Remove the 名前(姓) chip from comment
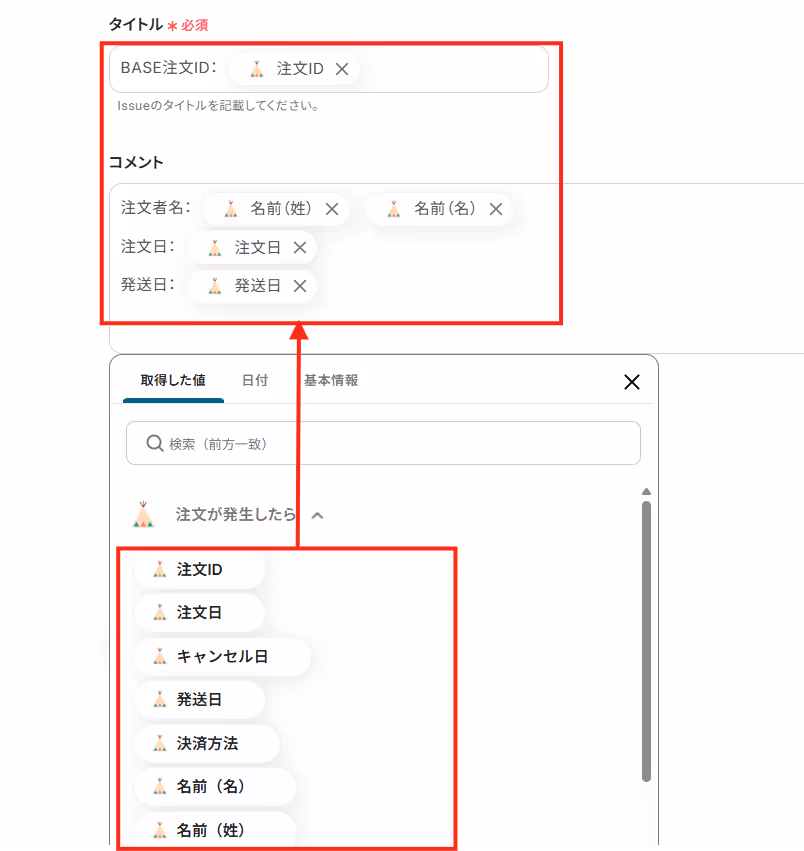Image resolution: width=804 pixels, height=851 pixels. point(332,209)
